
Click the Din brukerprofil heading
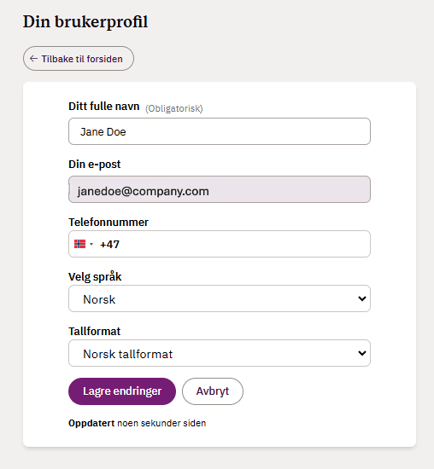[x=85, y=22]
